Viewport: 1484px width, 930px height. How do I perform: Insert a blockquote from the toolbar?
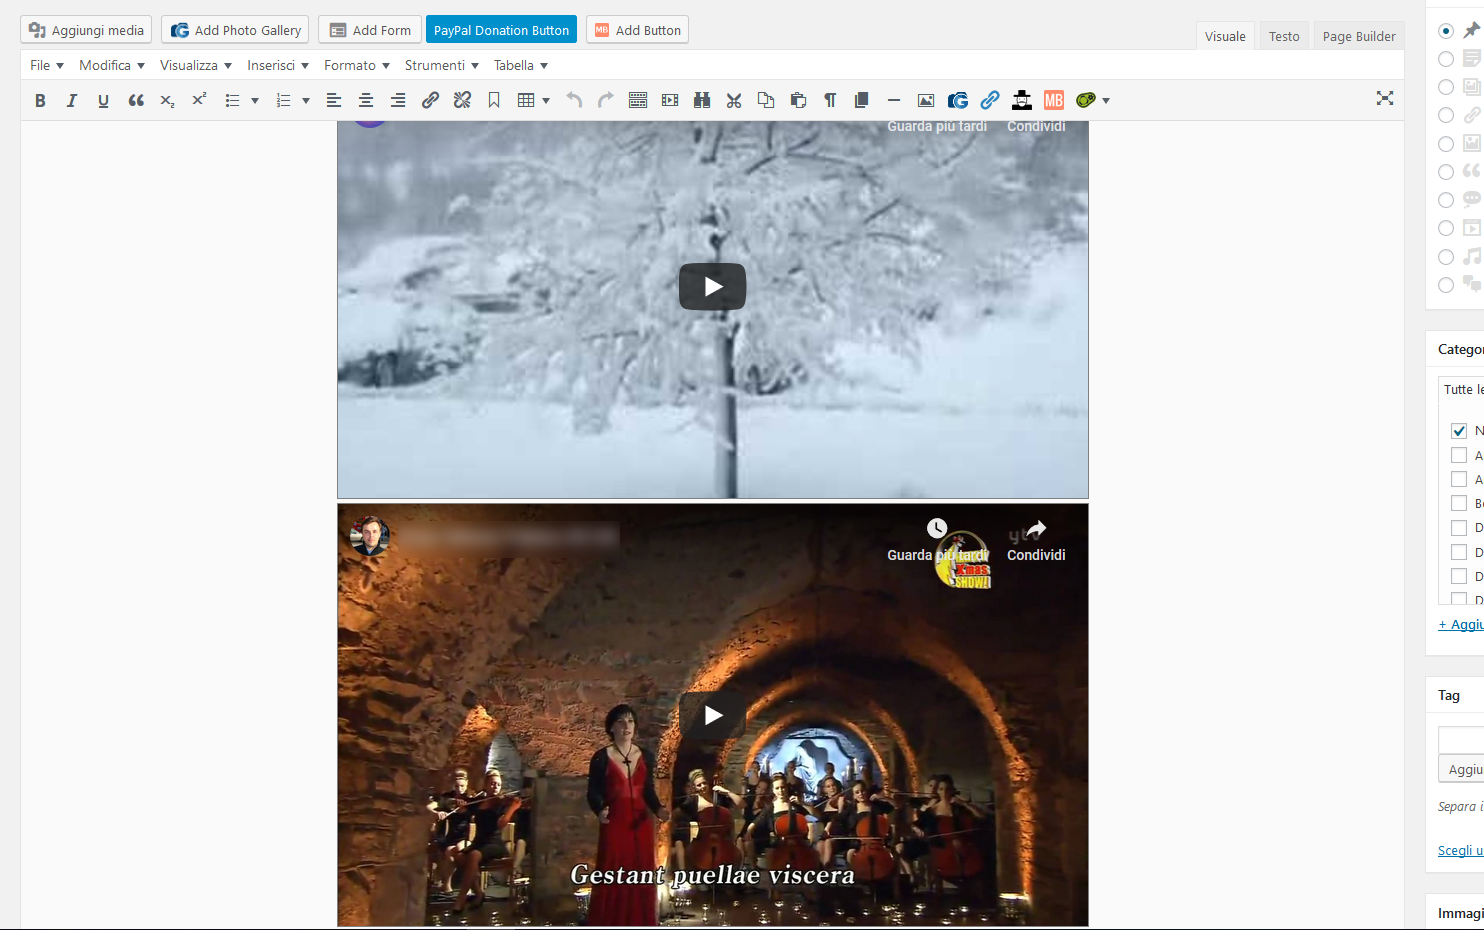click(x=136, y=100)
